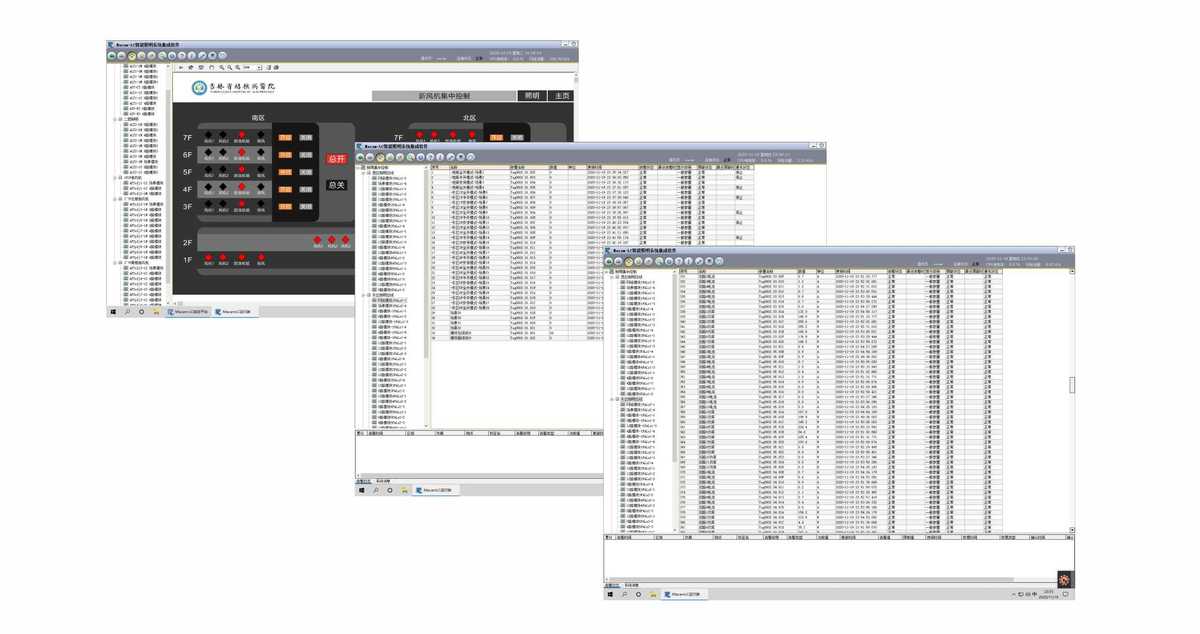1200x634 pixels.
Task: Open Start menu on the front window's taskbar
Action: coord(610,594)
